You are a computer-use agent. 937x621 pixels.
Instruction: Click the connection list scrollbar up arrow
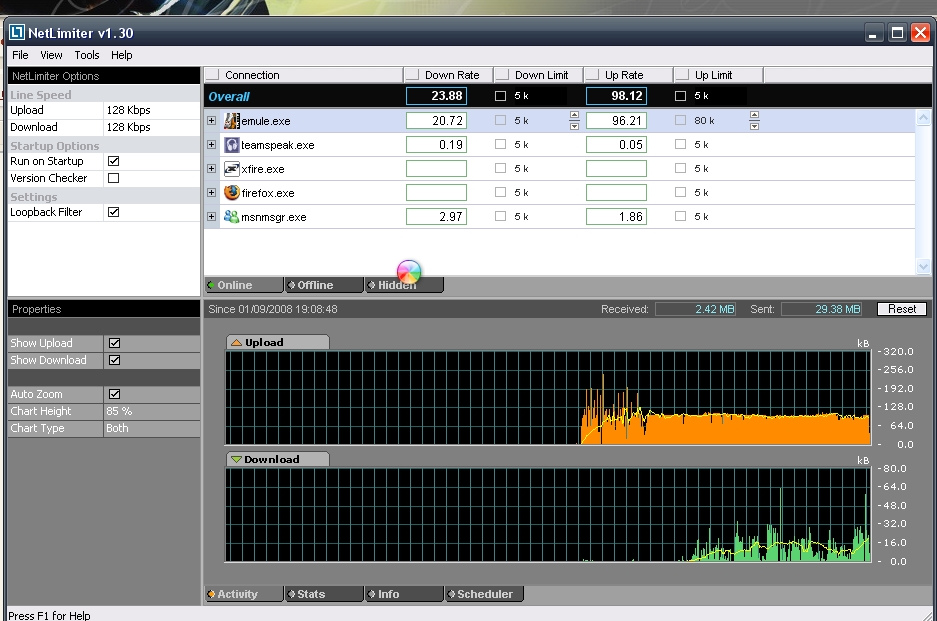point(923,118)
